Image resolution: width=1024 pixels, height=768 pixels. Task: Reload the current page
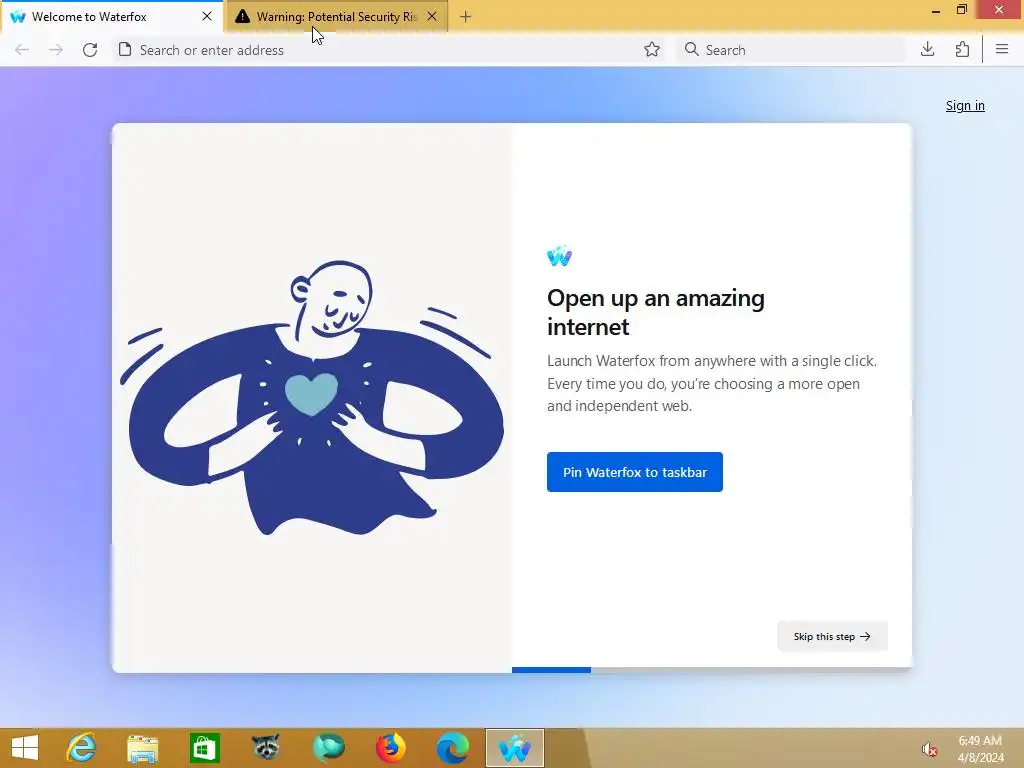90,50
